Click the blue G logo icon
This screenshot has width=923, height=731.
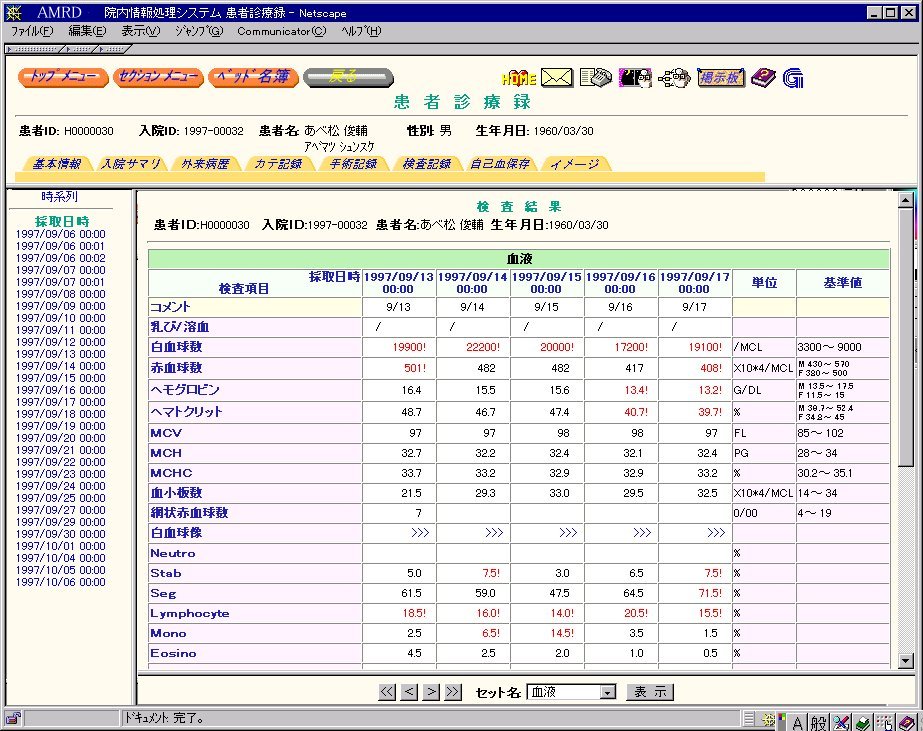point(794,78)
